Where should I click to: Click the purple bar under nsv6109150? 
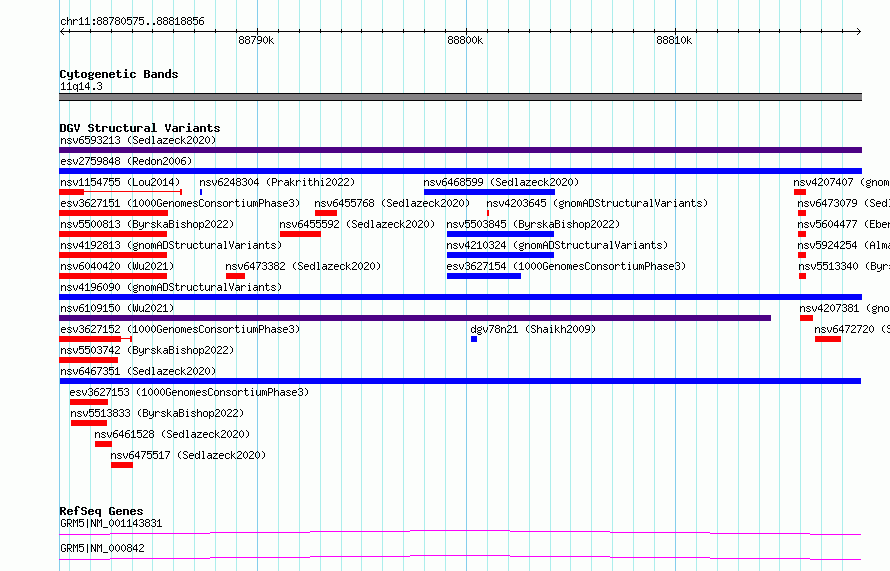tap(415, 318)
